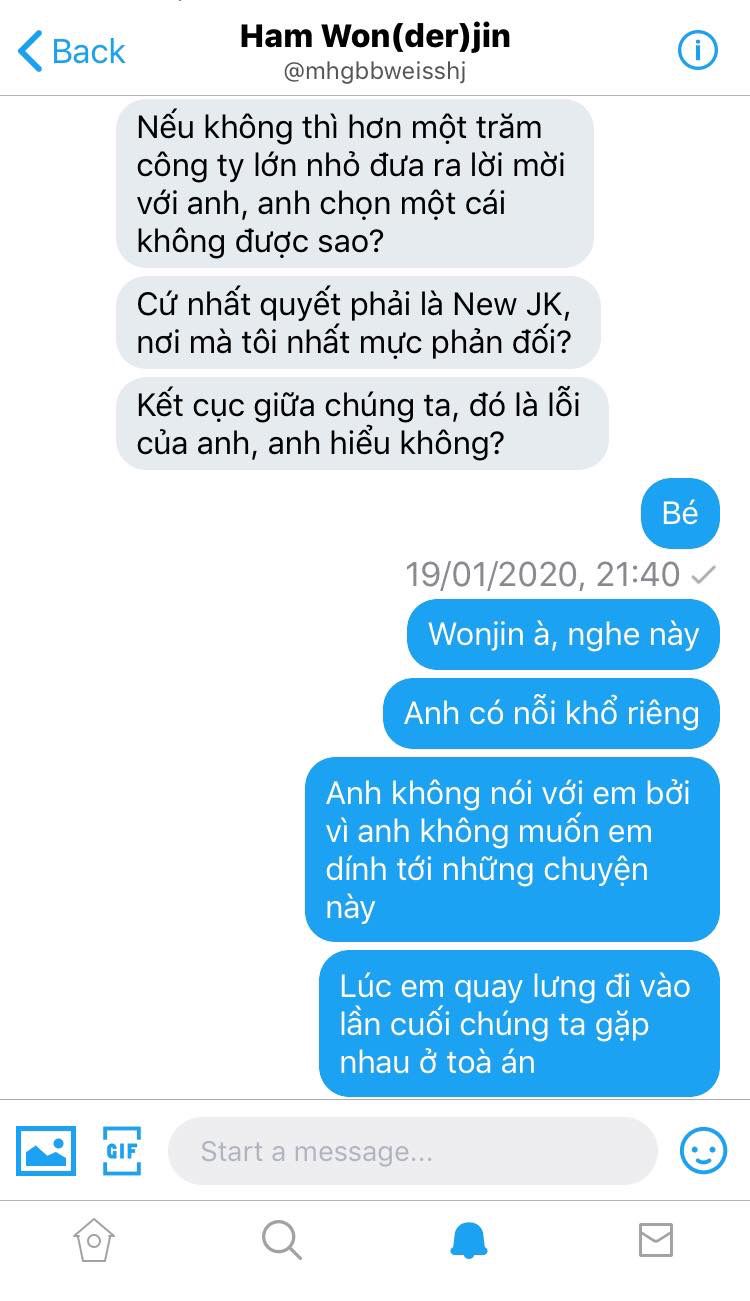750x1301 pixels.
Task: Open the GIF picker icon
Action: point(121,1151)
